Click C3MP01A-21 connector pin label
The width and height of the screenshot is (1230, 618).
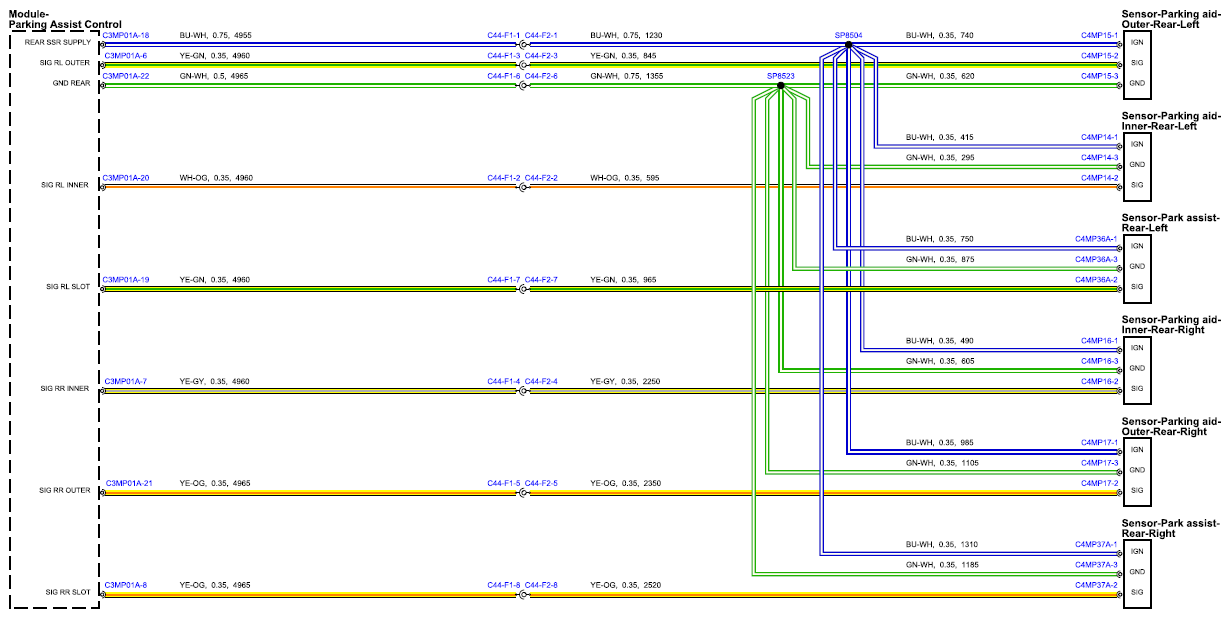(128, 483)
